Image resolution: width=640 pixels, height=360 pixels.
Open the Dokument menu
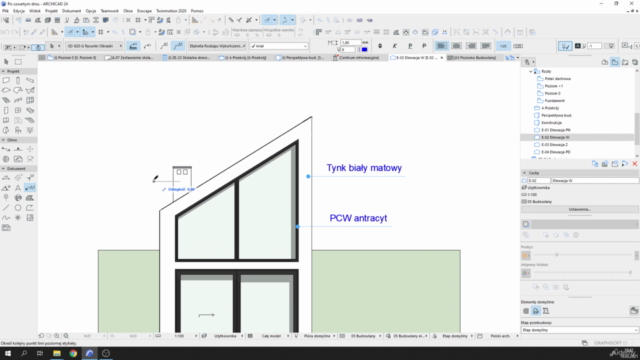coord(71,11)
